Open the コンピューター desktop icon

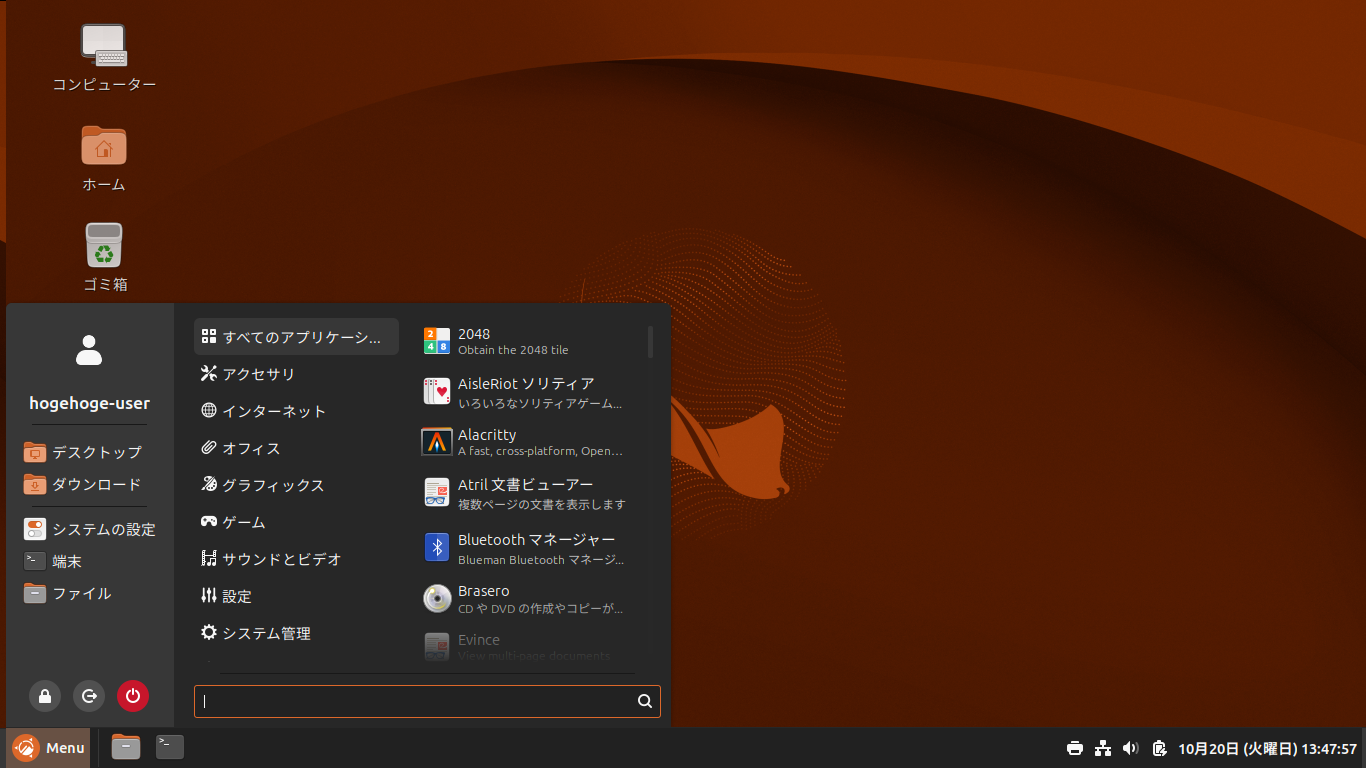104,58
